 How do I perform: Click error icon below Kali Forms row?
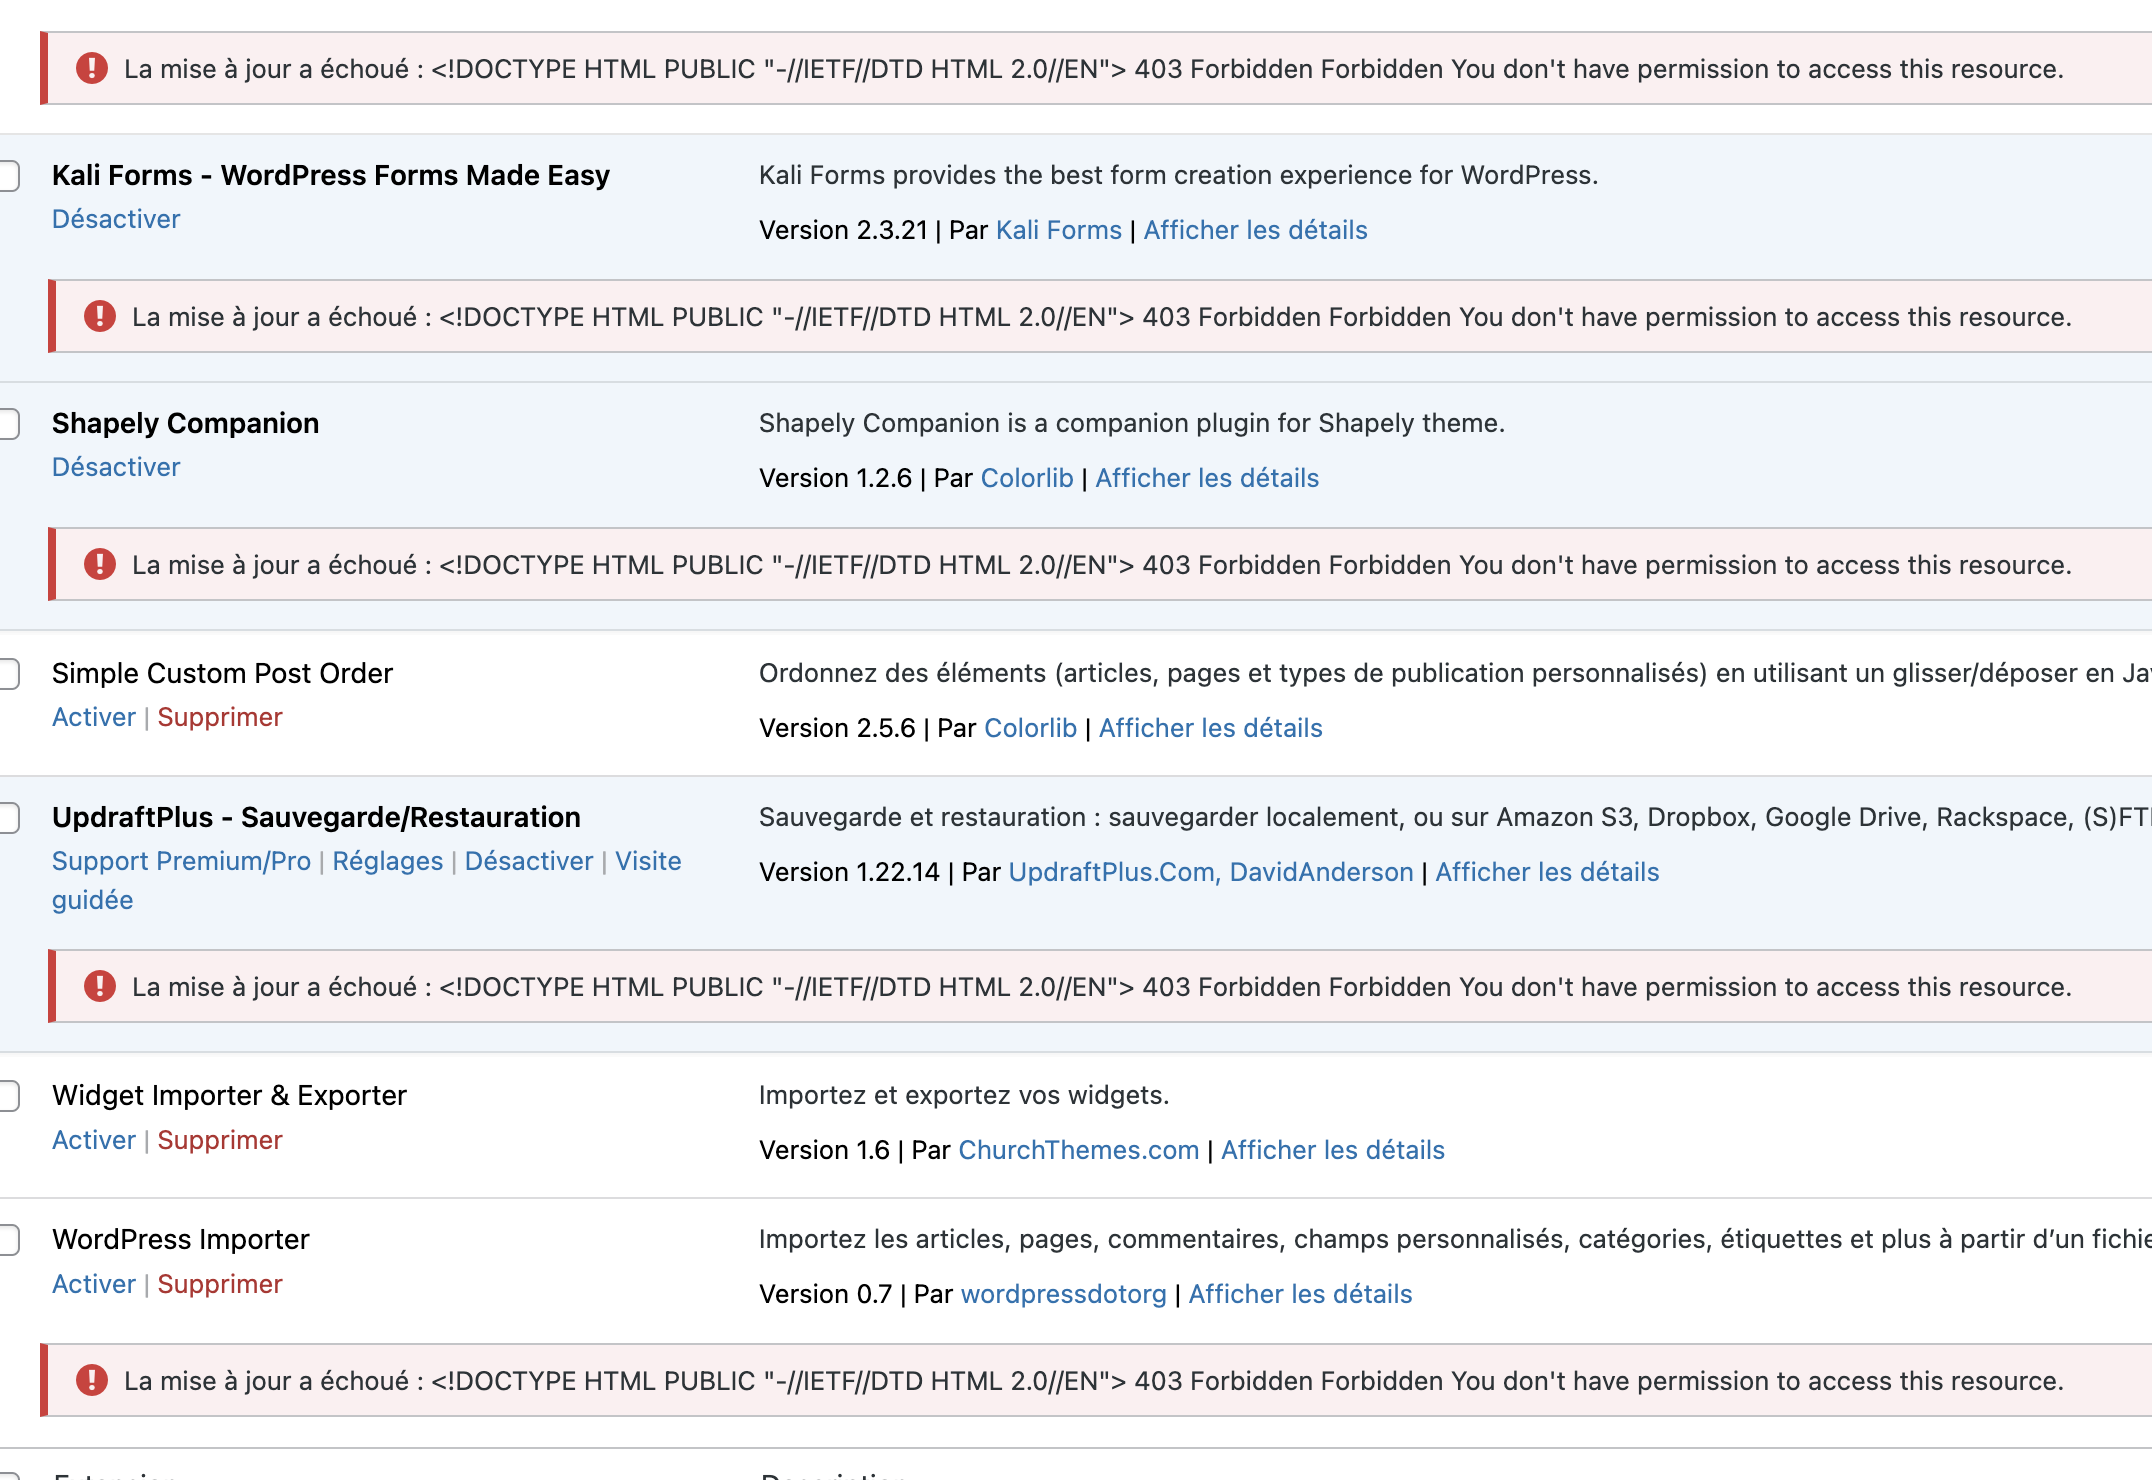pos(99,317)
